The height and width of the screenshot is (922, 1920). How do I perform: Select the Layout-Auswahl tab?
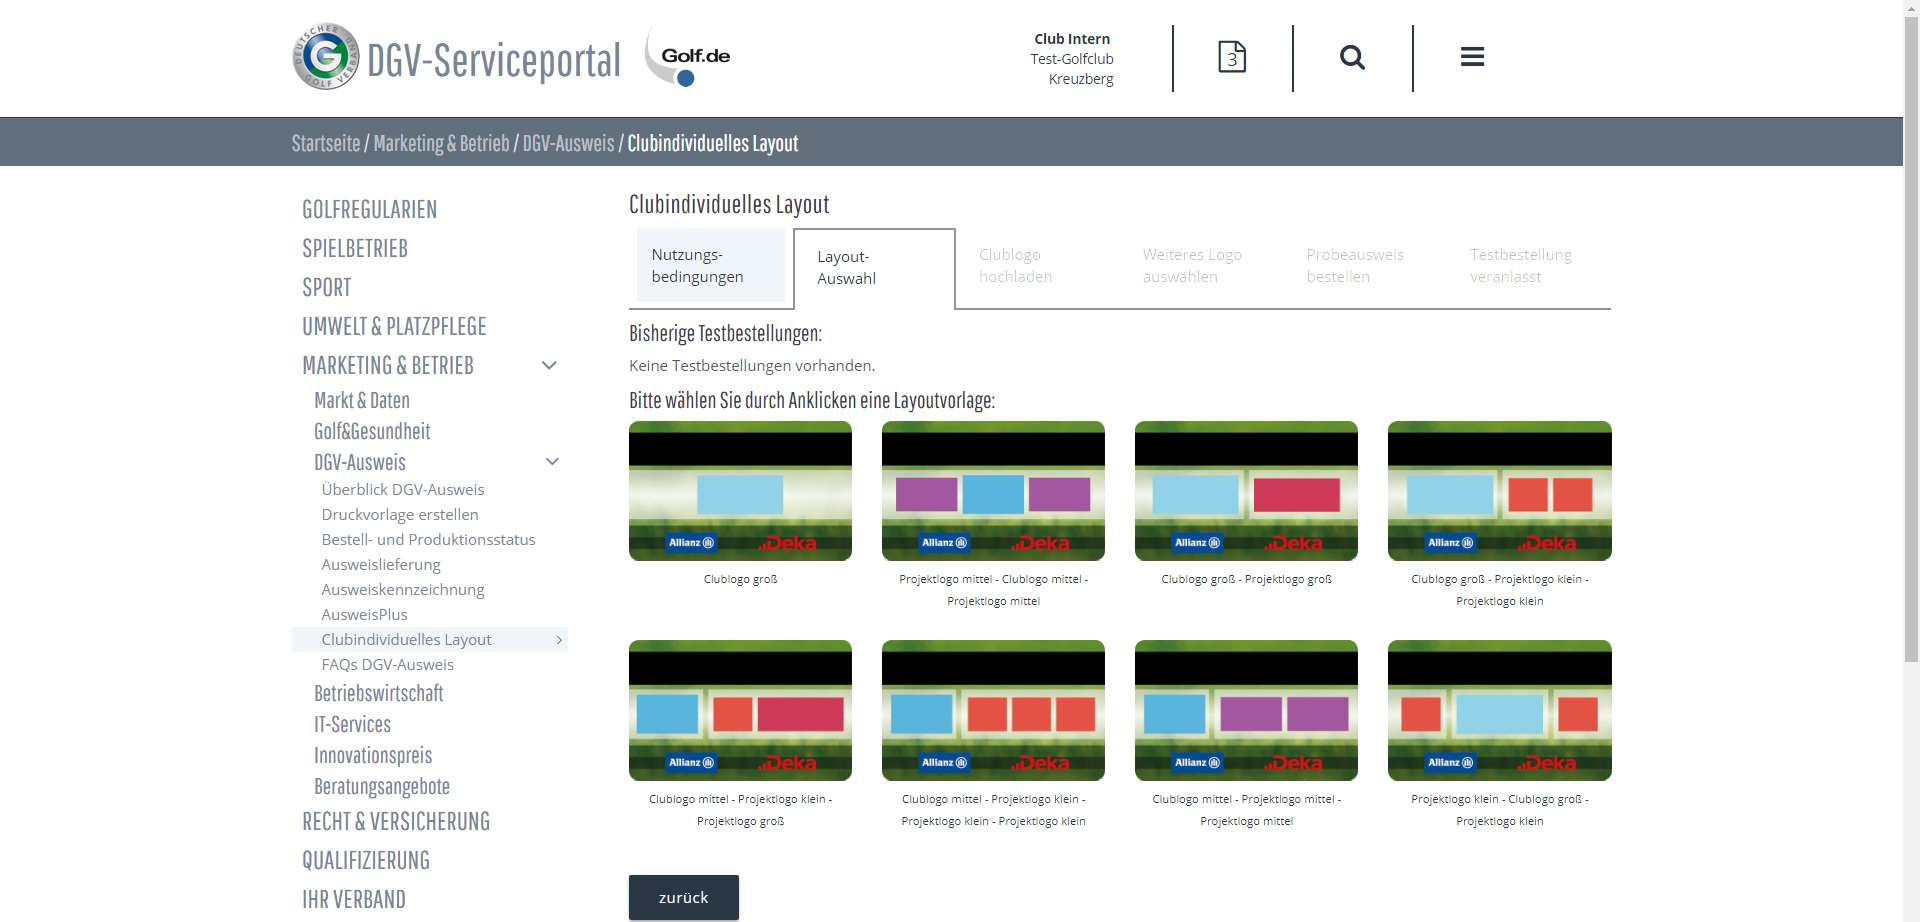click(x=873, y=268)
